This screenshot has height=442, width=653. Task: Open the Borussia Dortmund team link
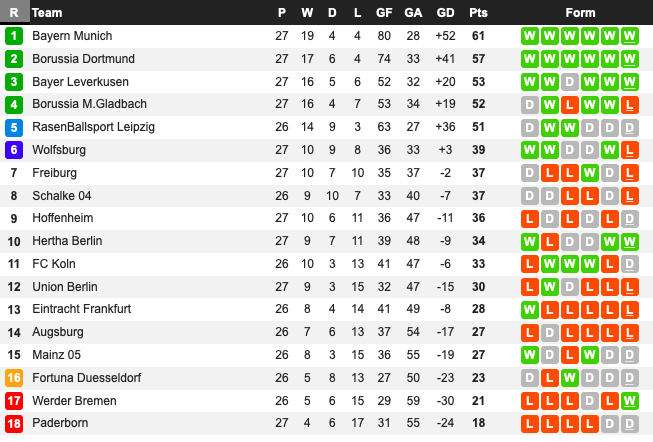click(x=83, y=59)
